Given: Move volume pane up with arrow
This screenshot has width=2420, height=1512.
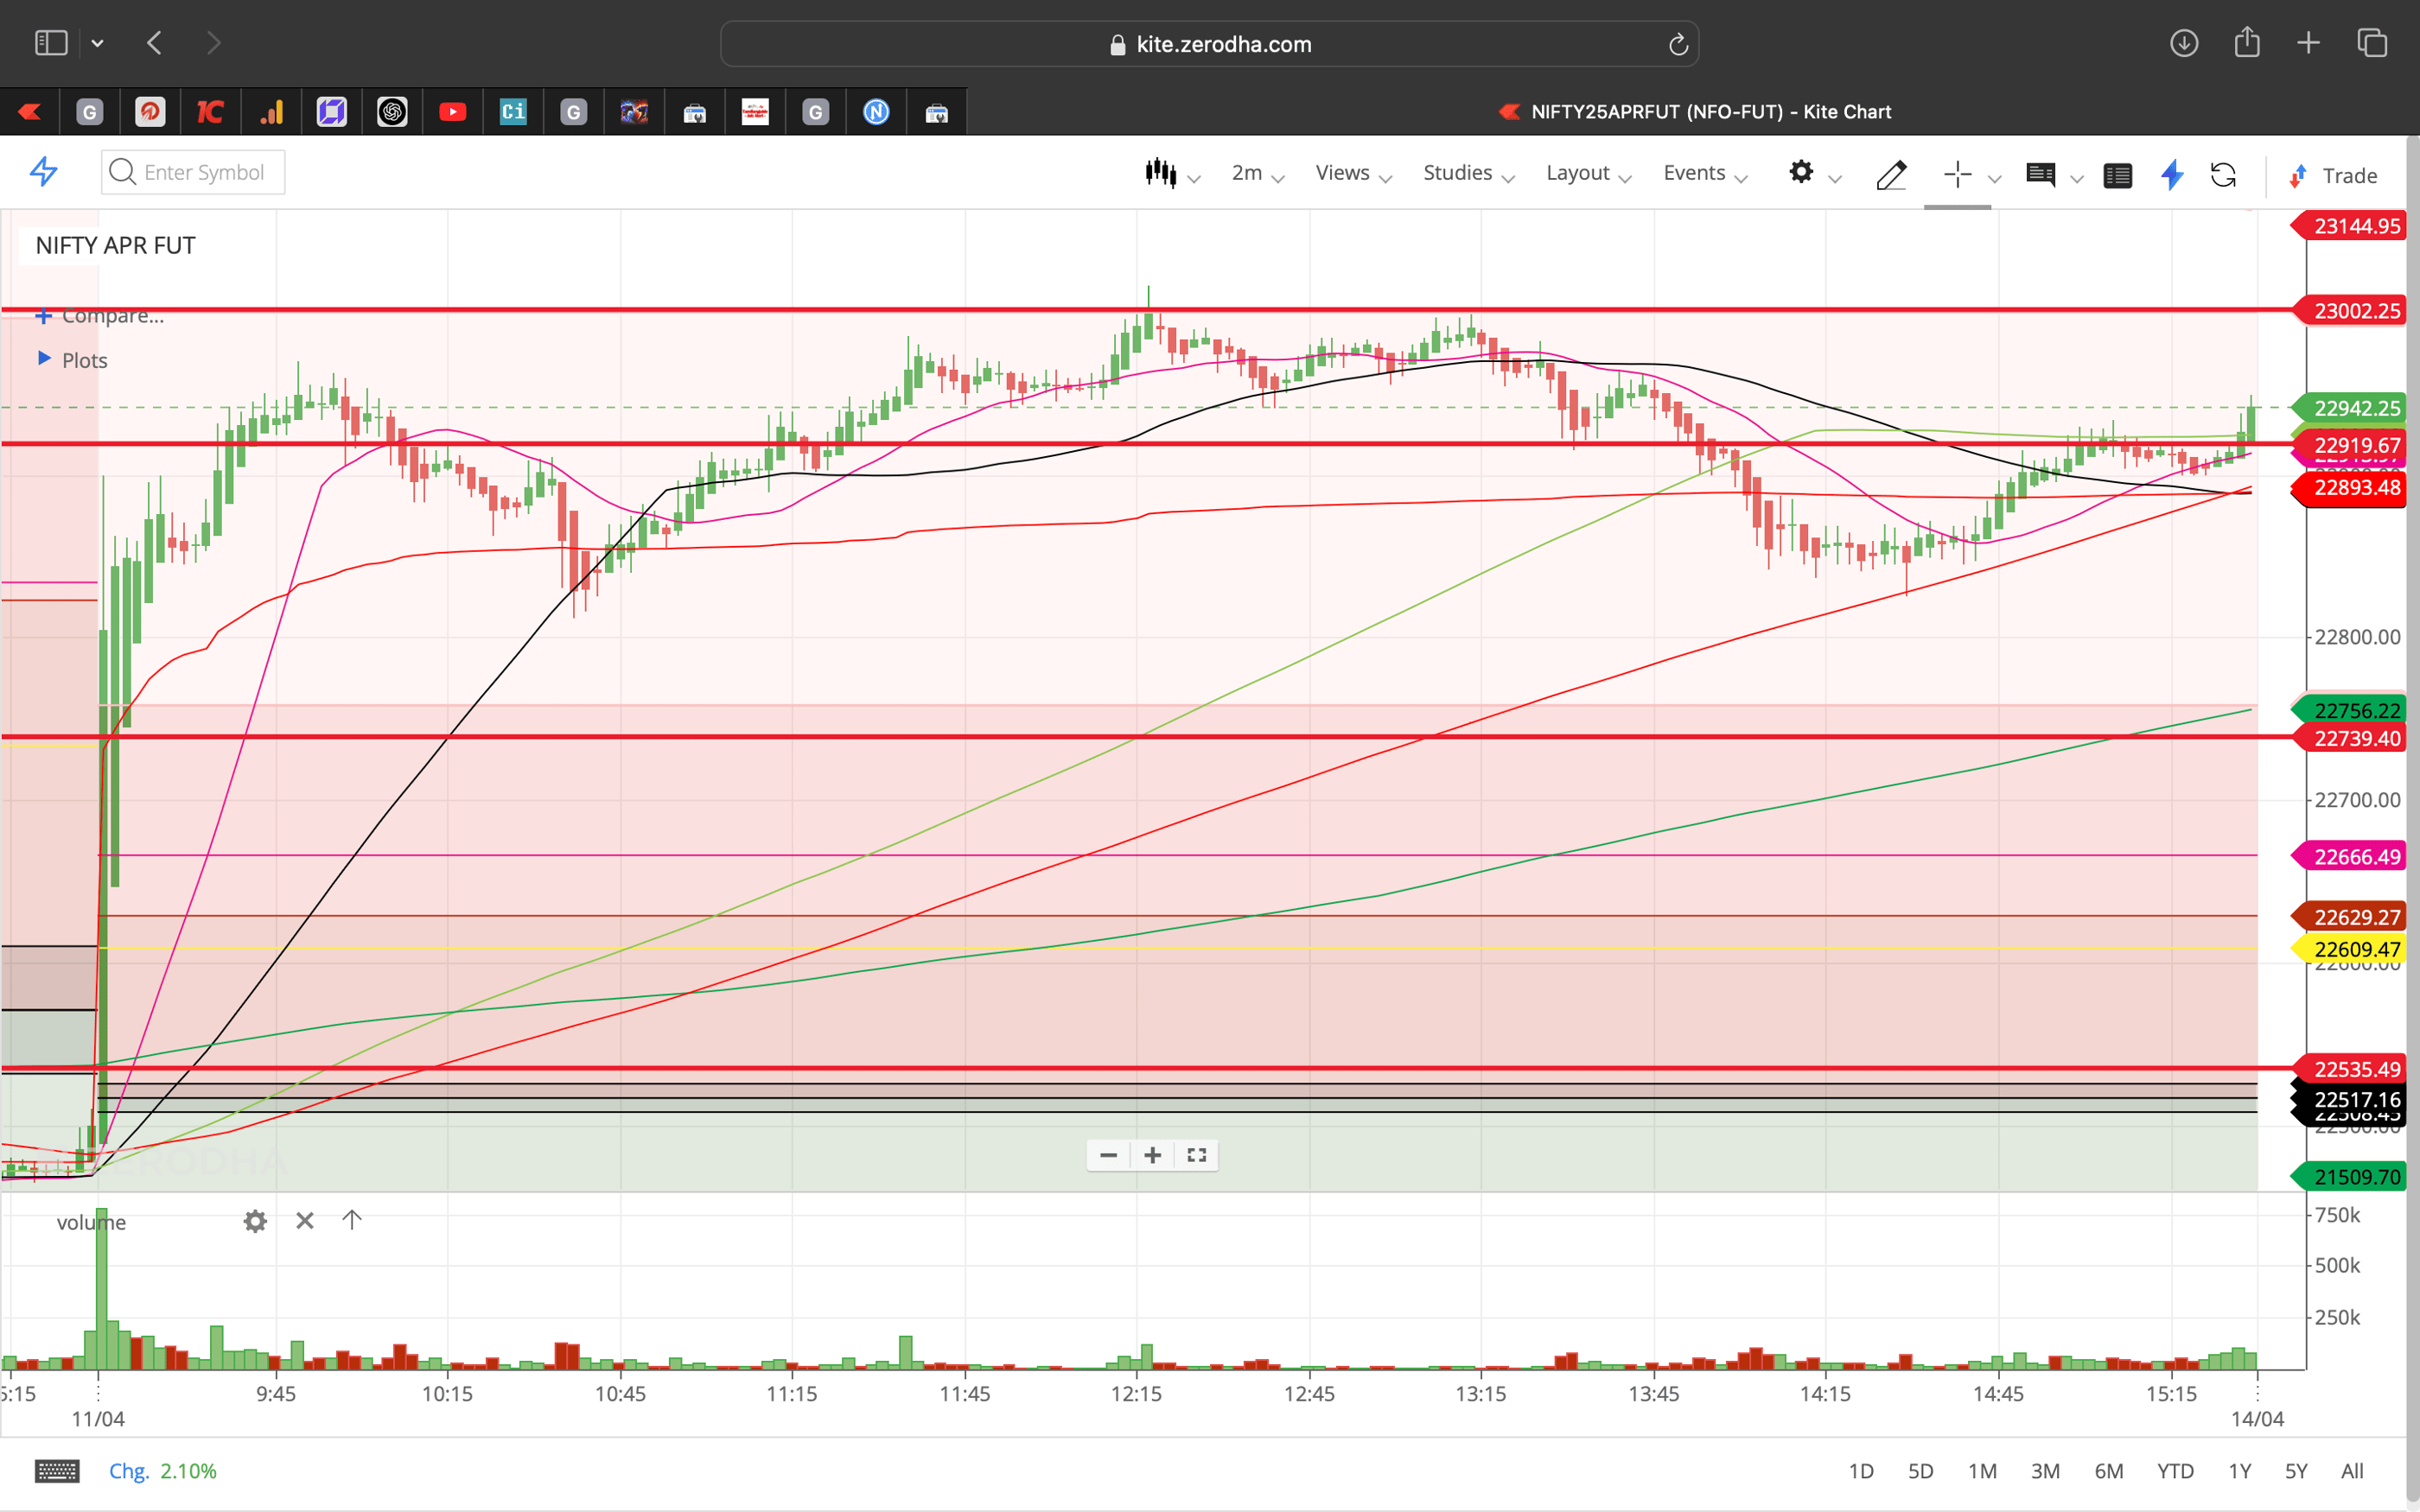Looking at the screenshot, I should coord(351,1220).
